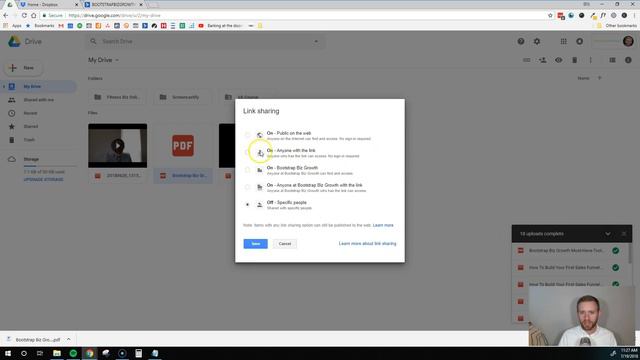The width and height of the screenshot is (640, 360).
Task: Click the Drive help question mark icon
Action: pos(521,41)
